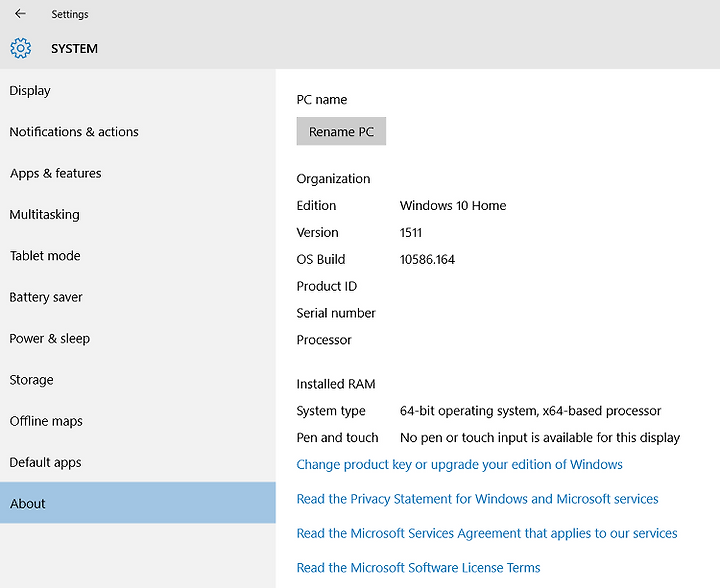Click the SYSTEM header title
The height and width of the screenshot is (588, 720).
tap(74, 49)
